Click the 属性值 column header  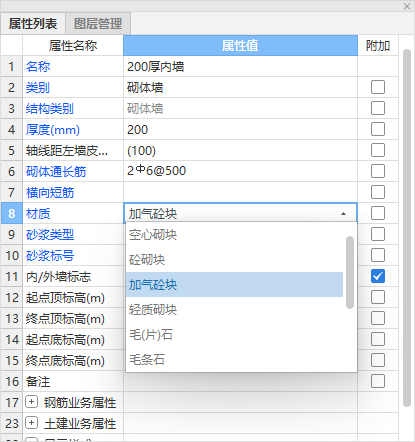[240, 45]
